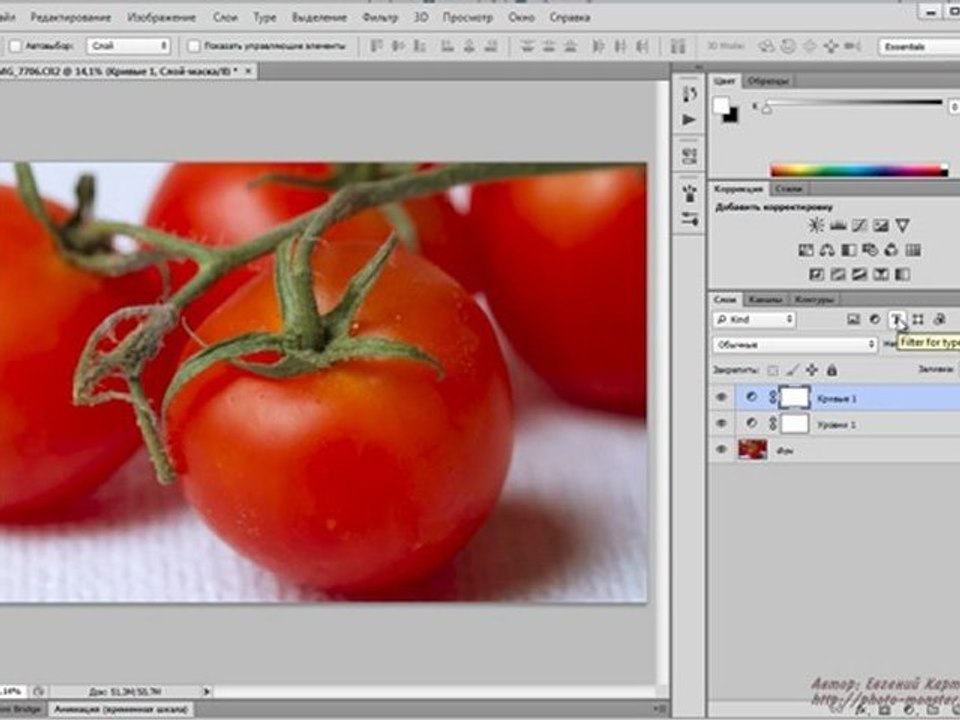Add a Threshold adjustment

pos(860,274)
